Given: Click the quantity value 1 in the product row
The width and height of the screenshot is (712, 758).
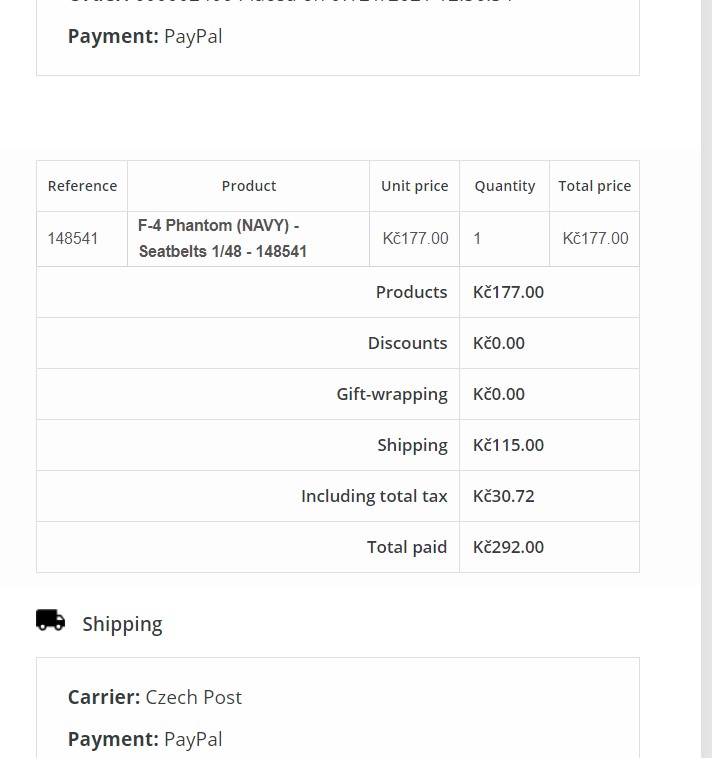Looking at the screenshot, I should pyautogui.click(x=477, y=238).
